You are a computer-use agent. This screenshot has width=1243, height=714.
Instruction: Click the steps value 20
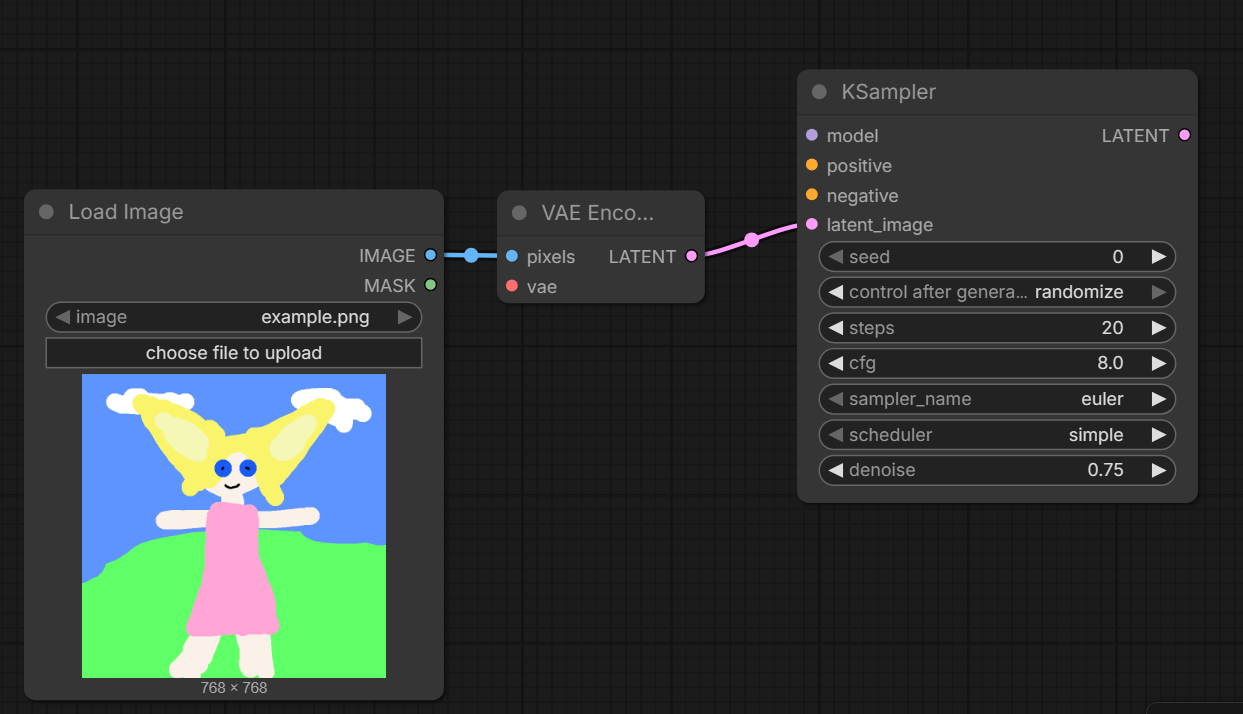coord(1112,328)
